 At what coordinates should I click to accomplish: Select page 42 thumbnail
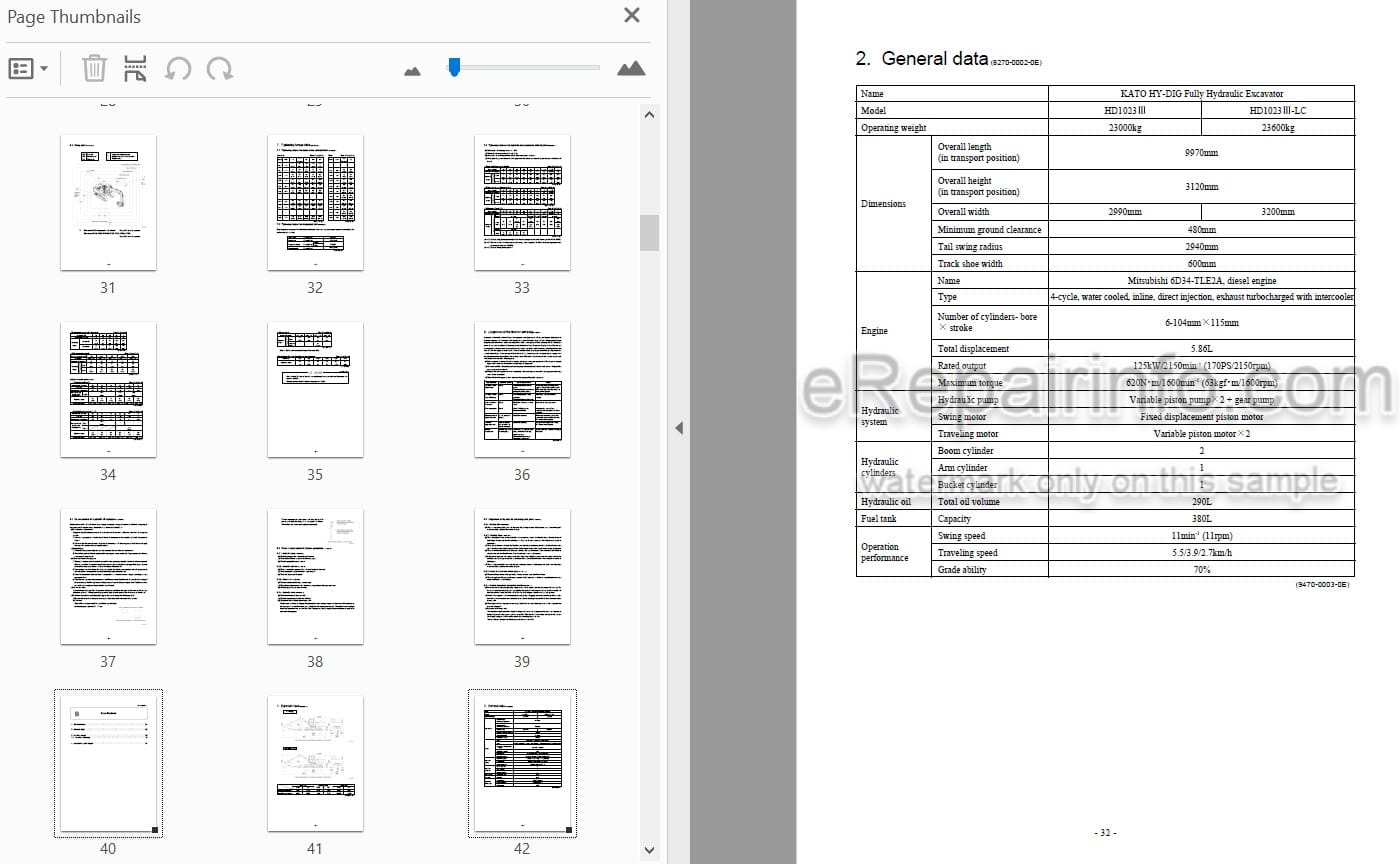522,764
